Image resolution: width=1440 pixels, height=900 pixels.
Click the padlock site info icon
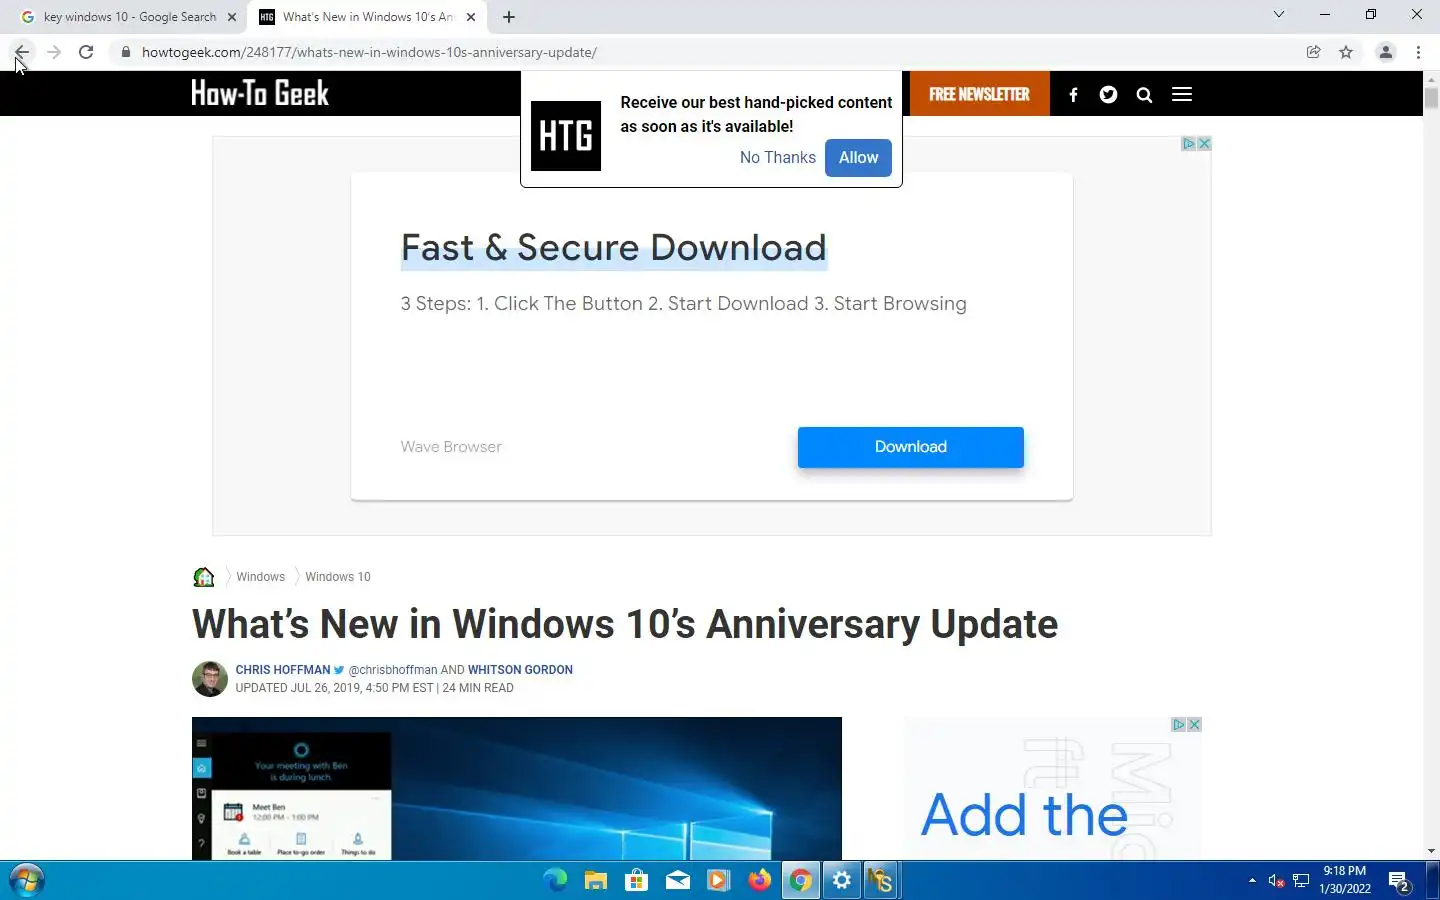pos(125,52)
